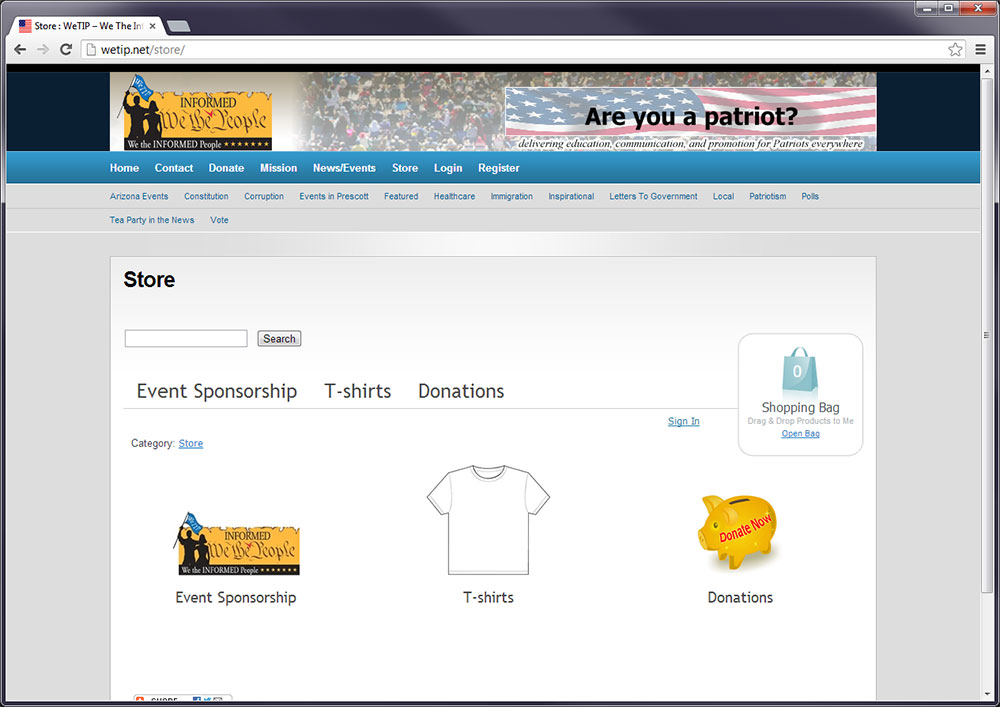Open News/Events in the navigation bar
The image size is (1000, 707).
[x=344, y=168]
